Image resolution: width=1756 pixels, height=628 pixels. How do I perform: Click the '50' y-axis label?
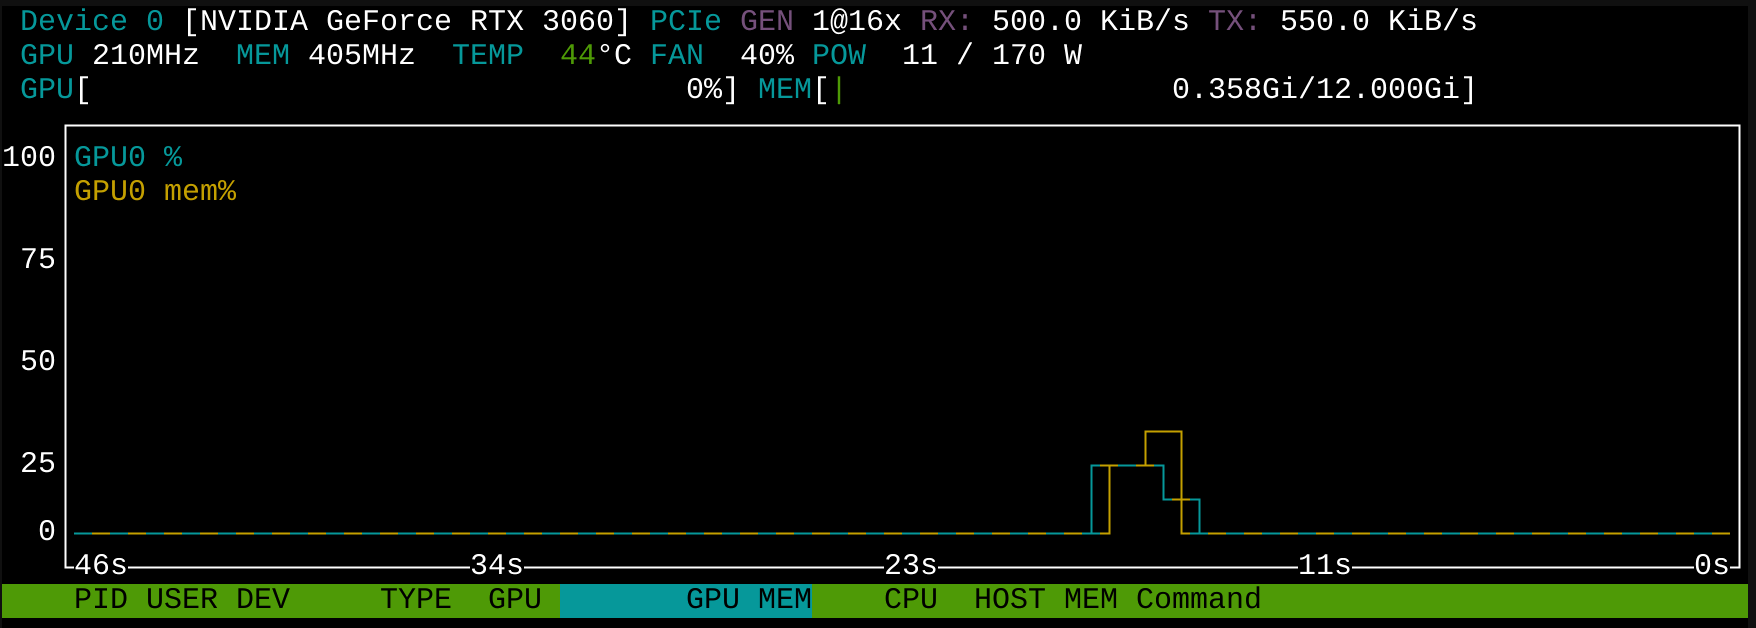pos(38,361)
